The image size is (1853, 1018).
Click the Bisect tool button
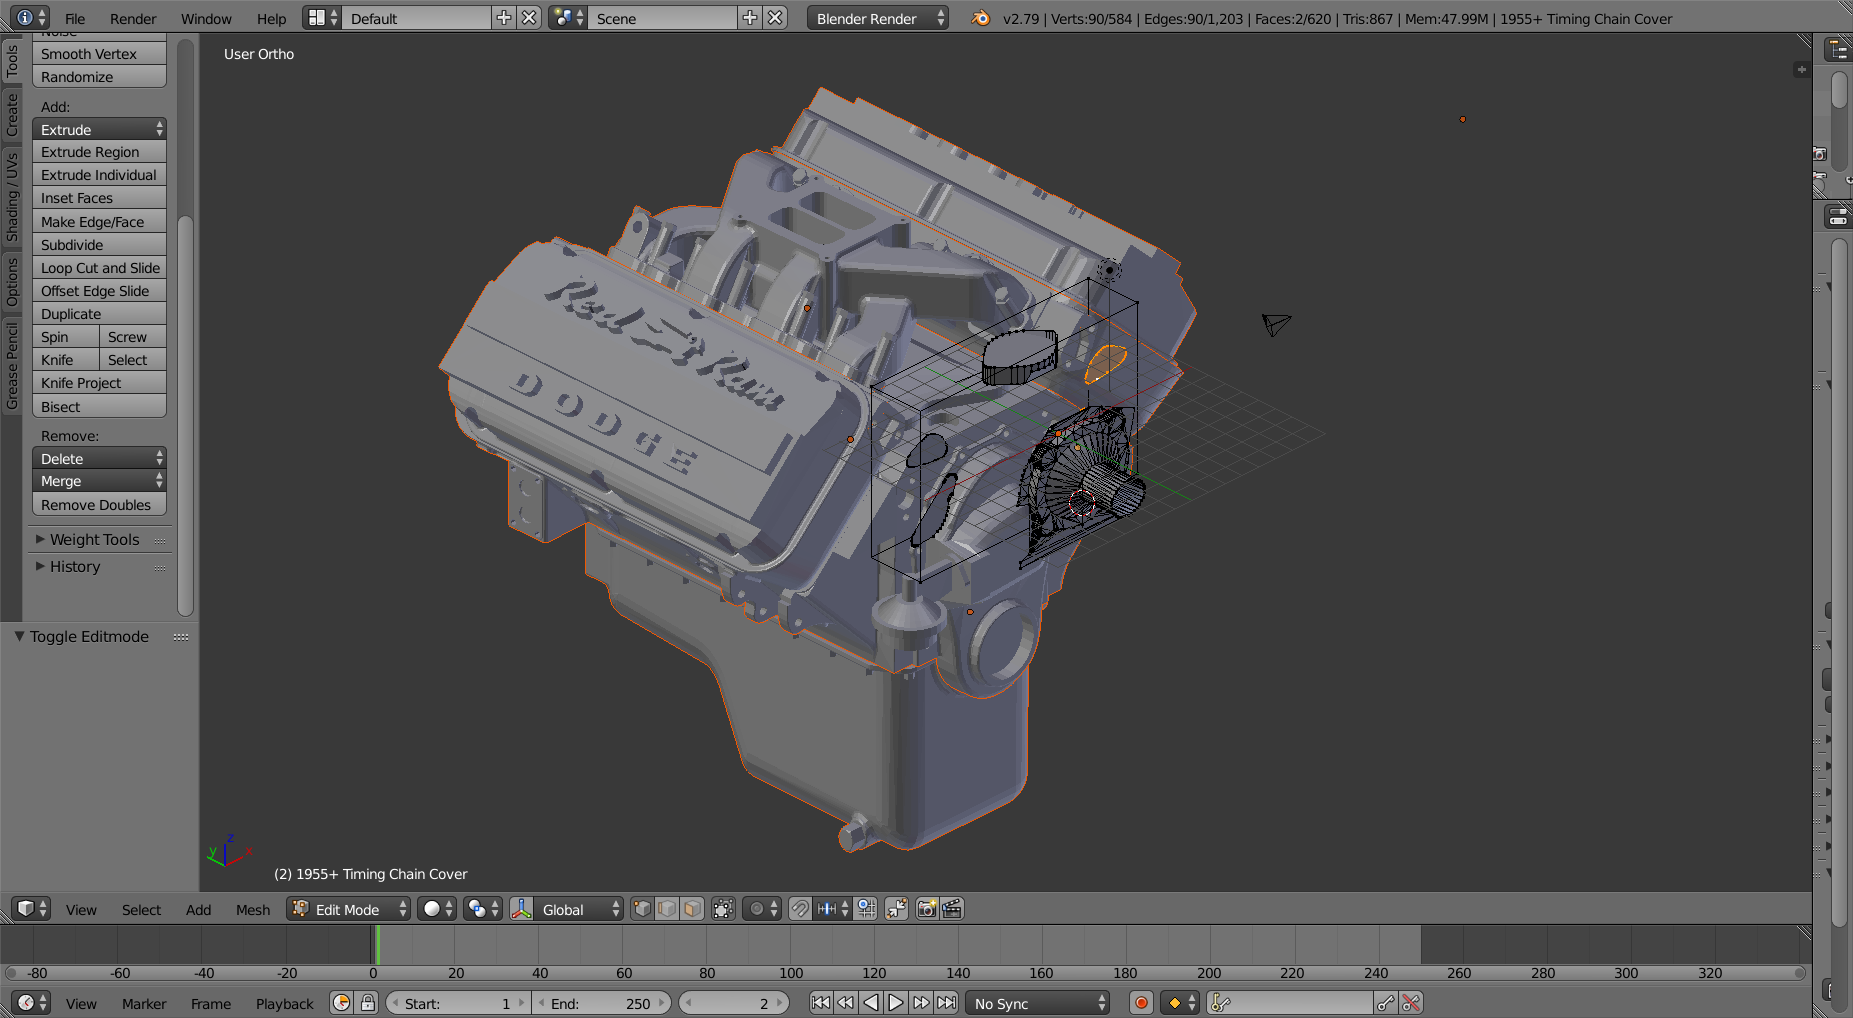(x=99, y=407)
